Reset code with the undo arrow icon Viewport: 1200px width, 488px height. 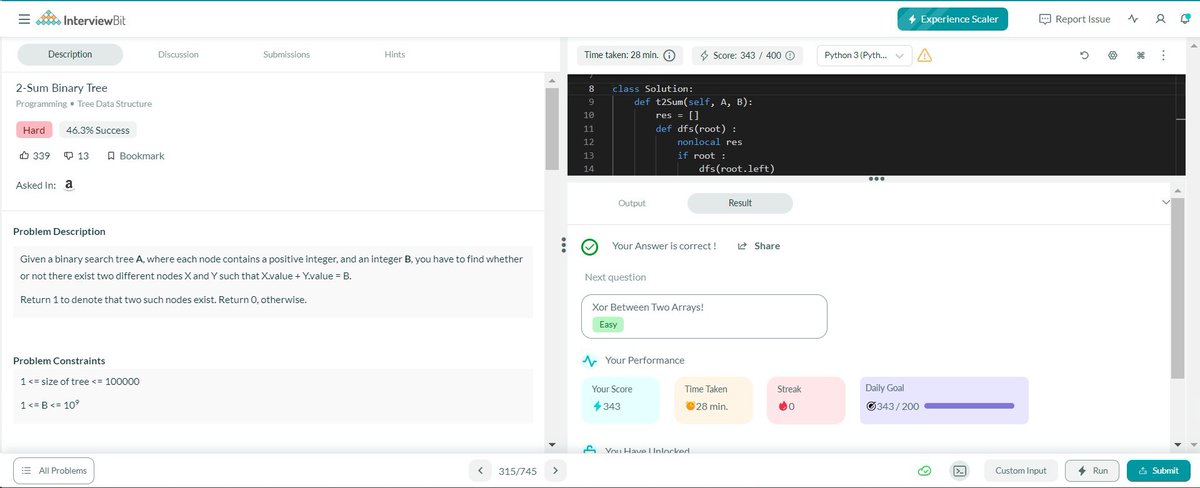1085,55
